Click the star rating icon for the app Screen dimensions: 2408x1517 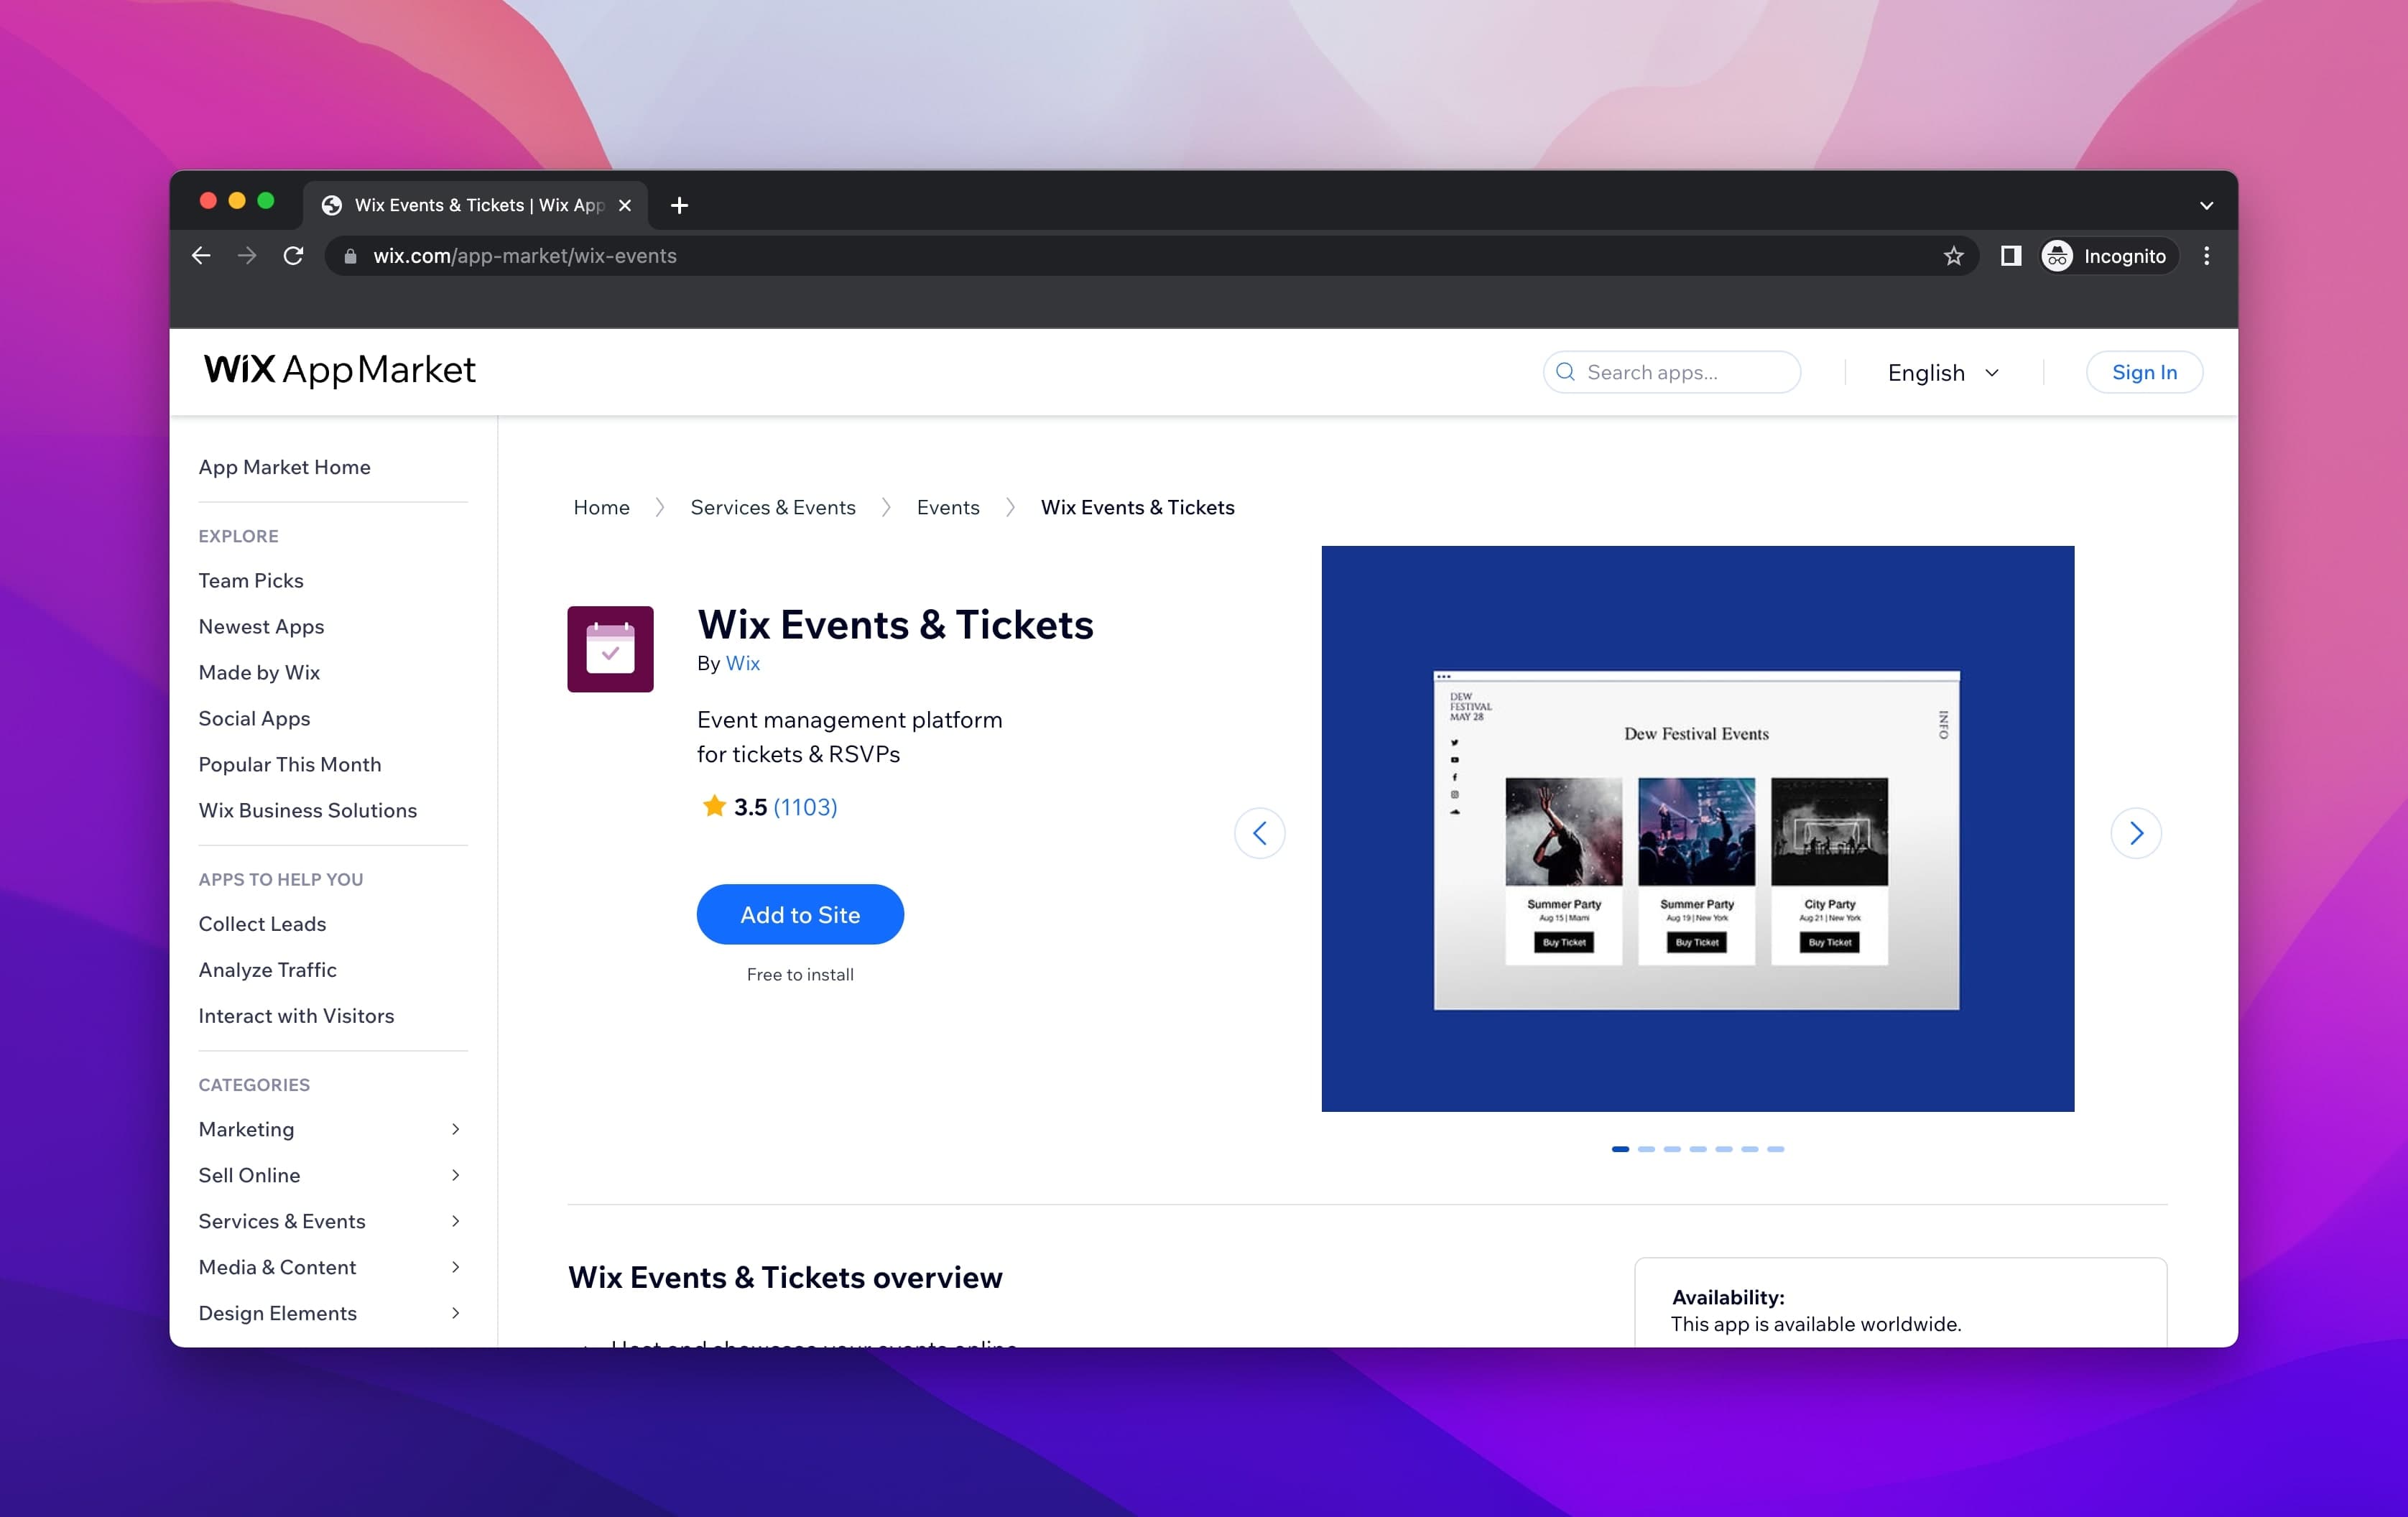pos(711,806)
